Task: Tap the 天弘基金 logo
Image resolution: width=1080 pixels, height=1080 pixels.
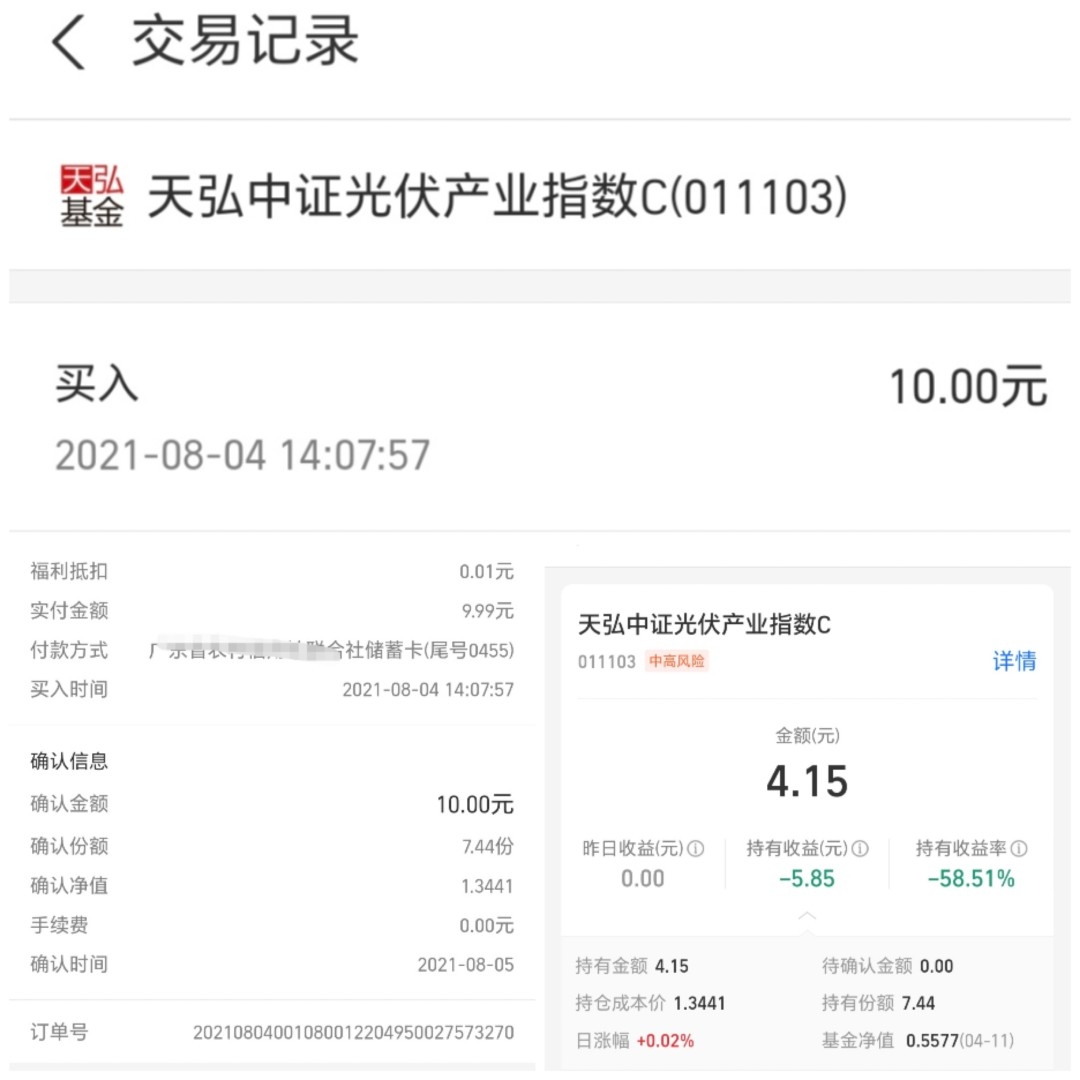Action: [92, 196]
